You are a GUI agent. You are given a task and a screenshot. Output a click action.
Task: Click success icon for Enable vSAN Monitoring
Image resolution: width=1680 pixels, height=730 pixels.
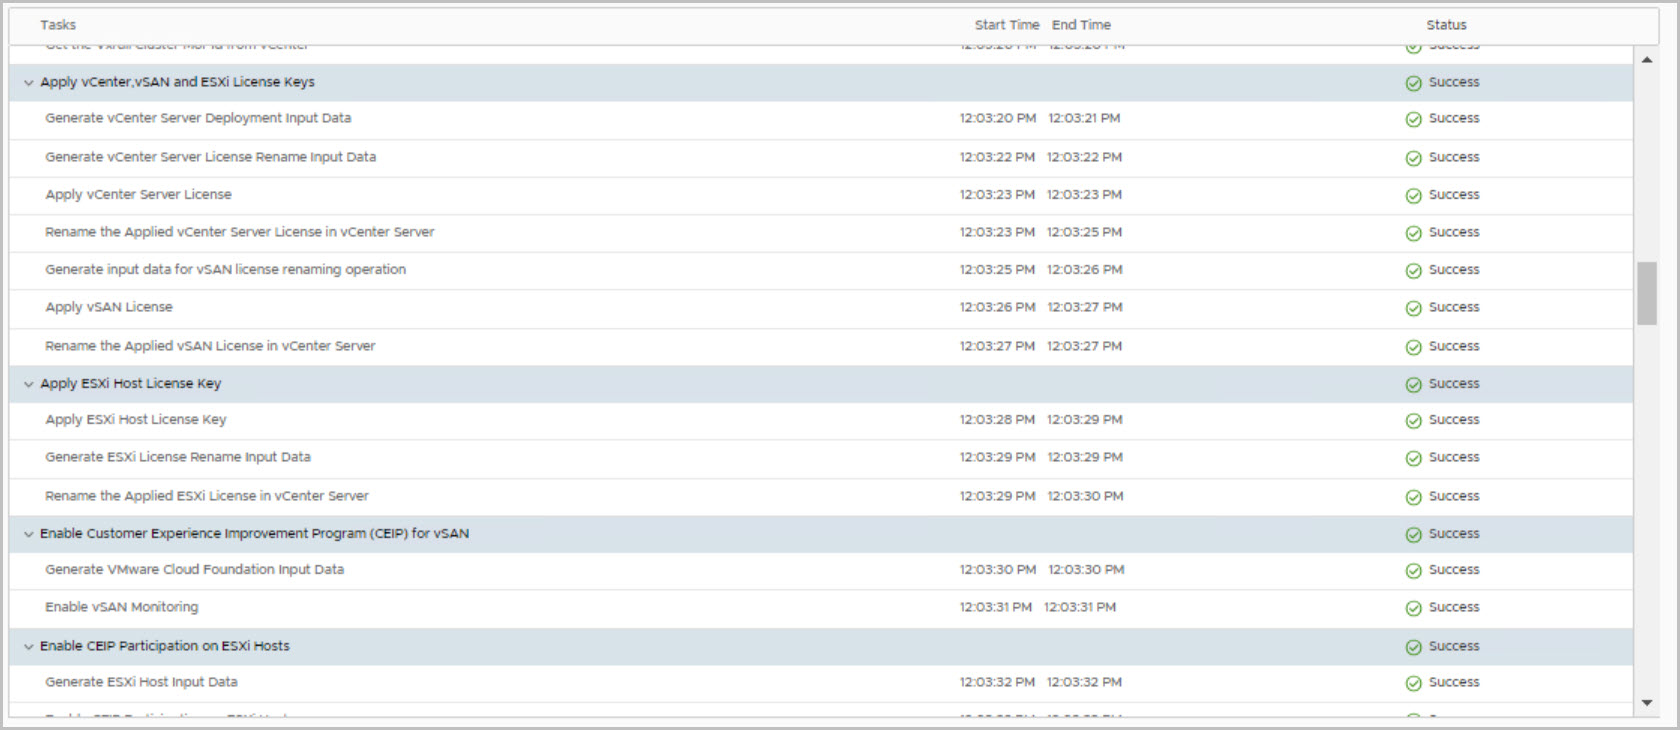[x=1413, y=608]
